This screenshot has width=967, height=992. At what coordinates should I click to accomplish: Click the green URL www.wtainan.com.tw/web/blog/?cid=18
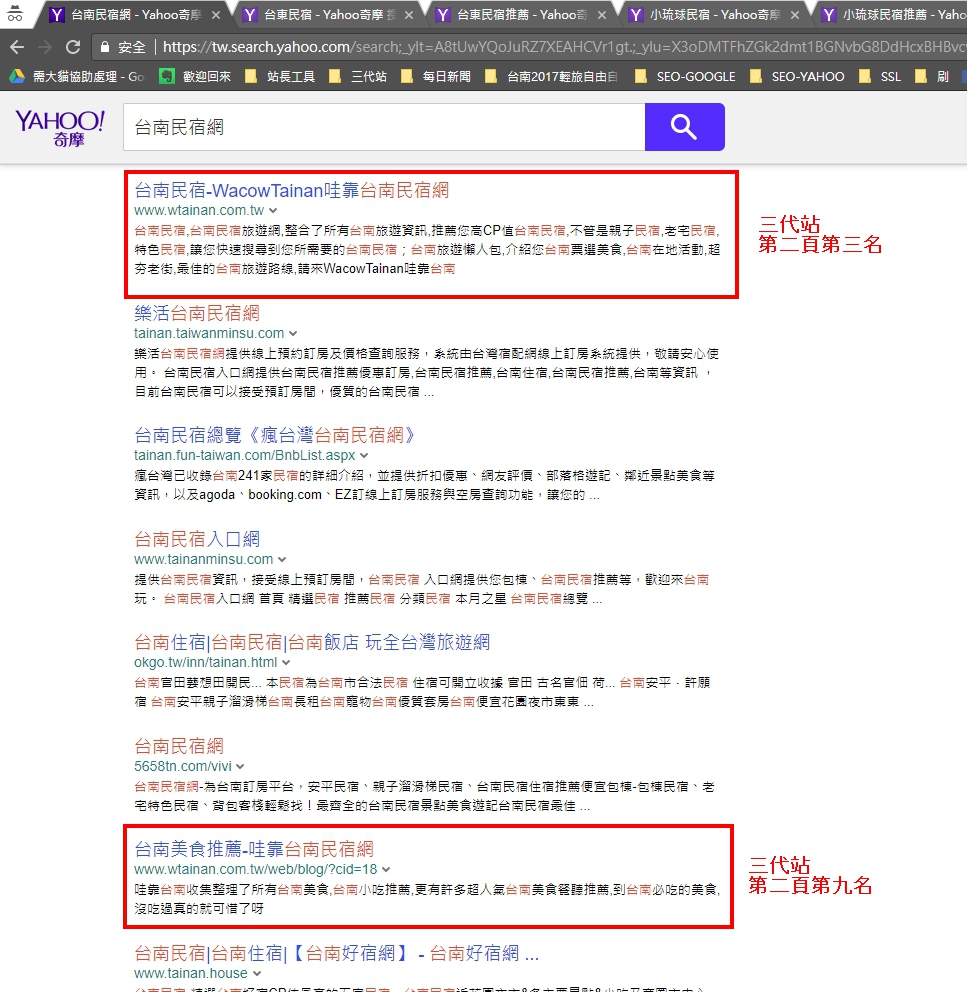[x=256, y=869]
